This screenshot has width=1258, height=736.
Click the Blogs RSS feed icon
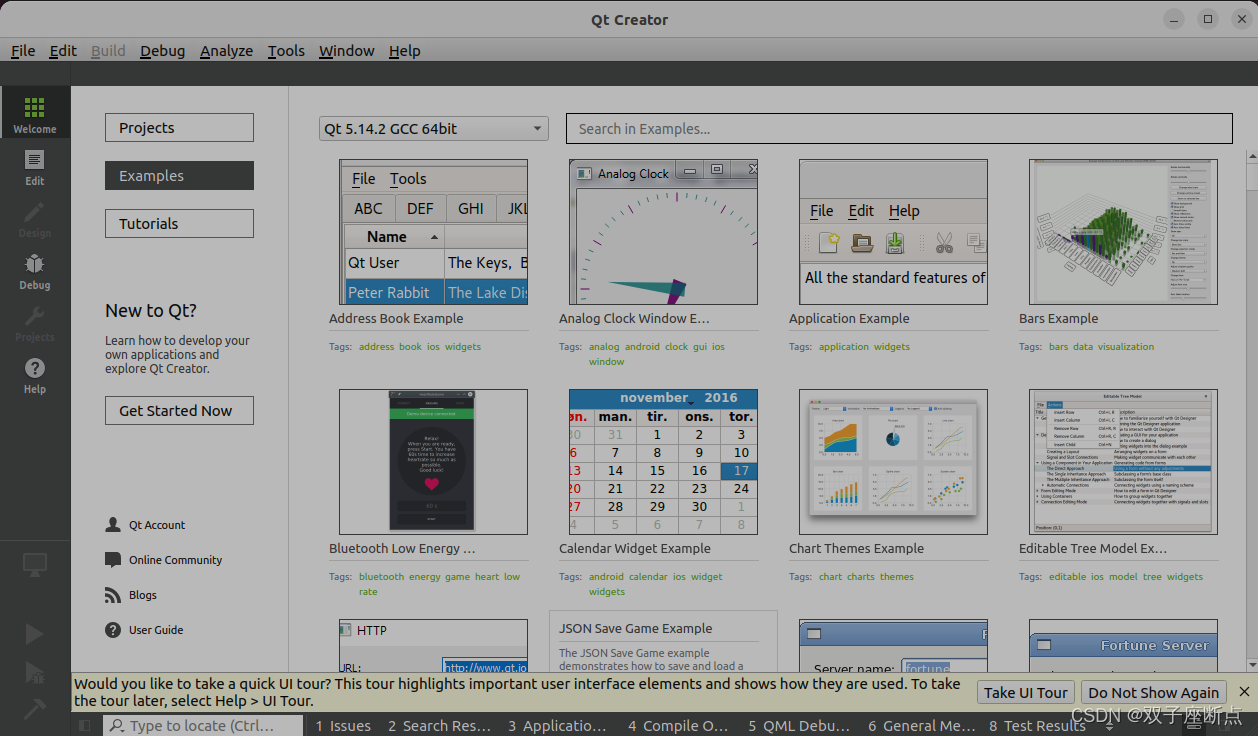(113, 595)
